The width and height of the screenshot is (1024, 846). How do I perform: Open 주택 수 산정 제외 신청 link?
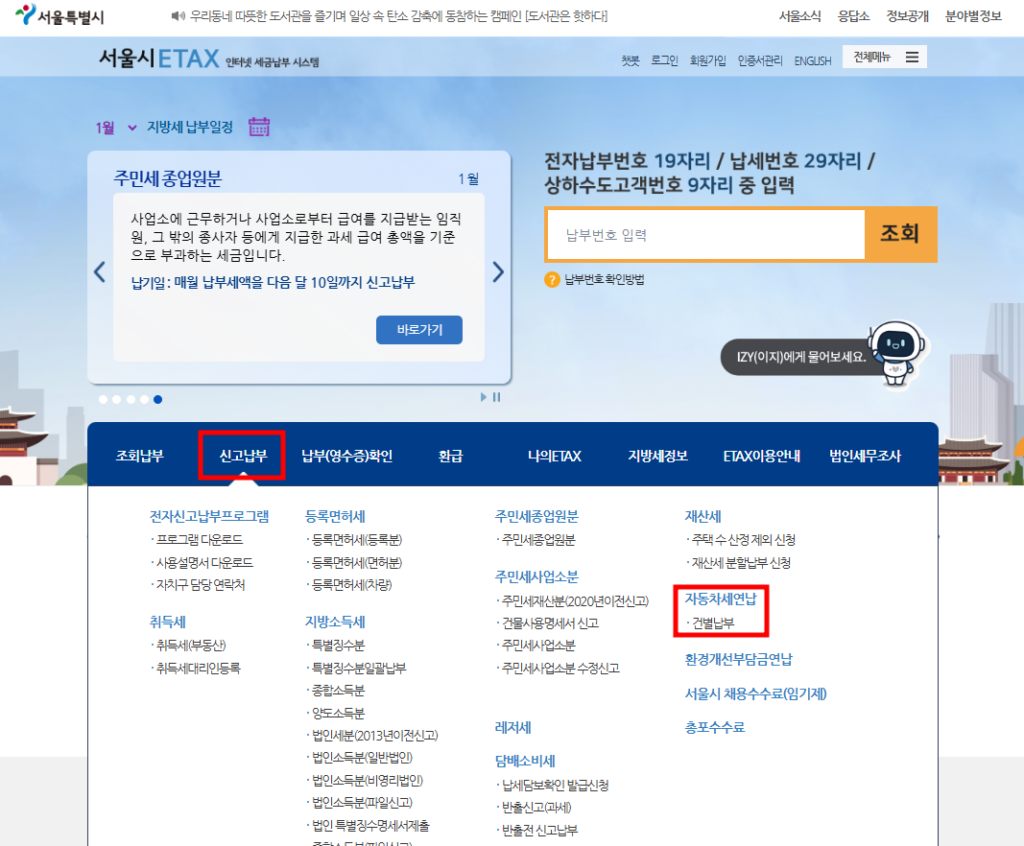click(743, 540)
